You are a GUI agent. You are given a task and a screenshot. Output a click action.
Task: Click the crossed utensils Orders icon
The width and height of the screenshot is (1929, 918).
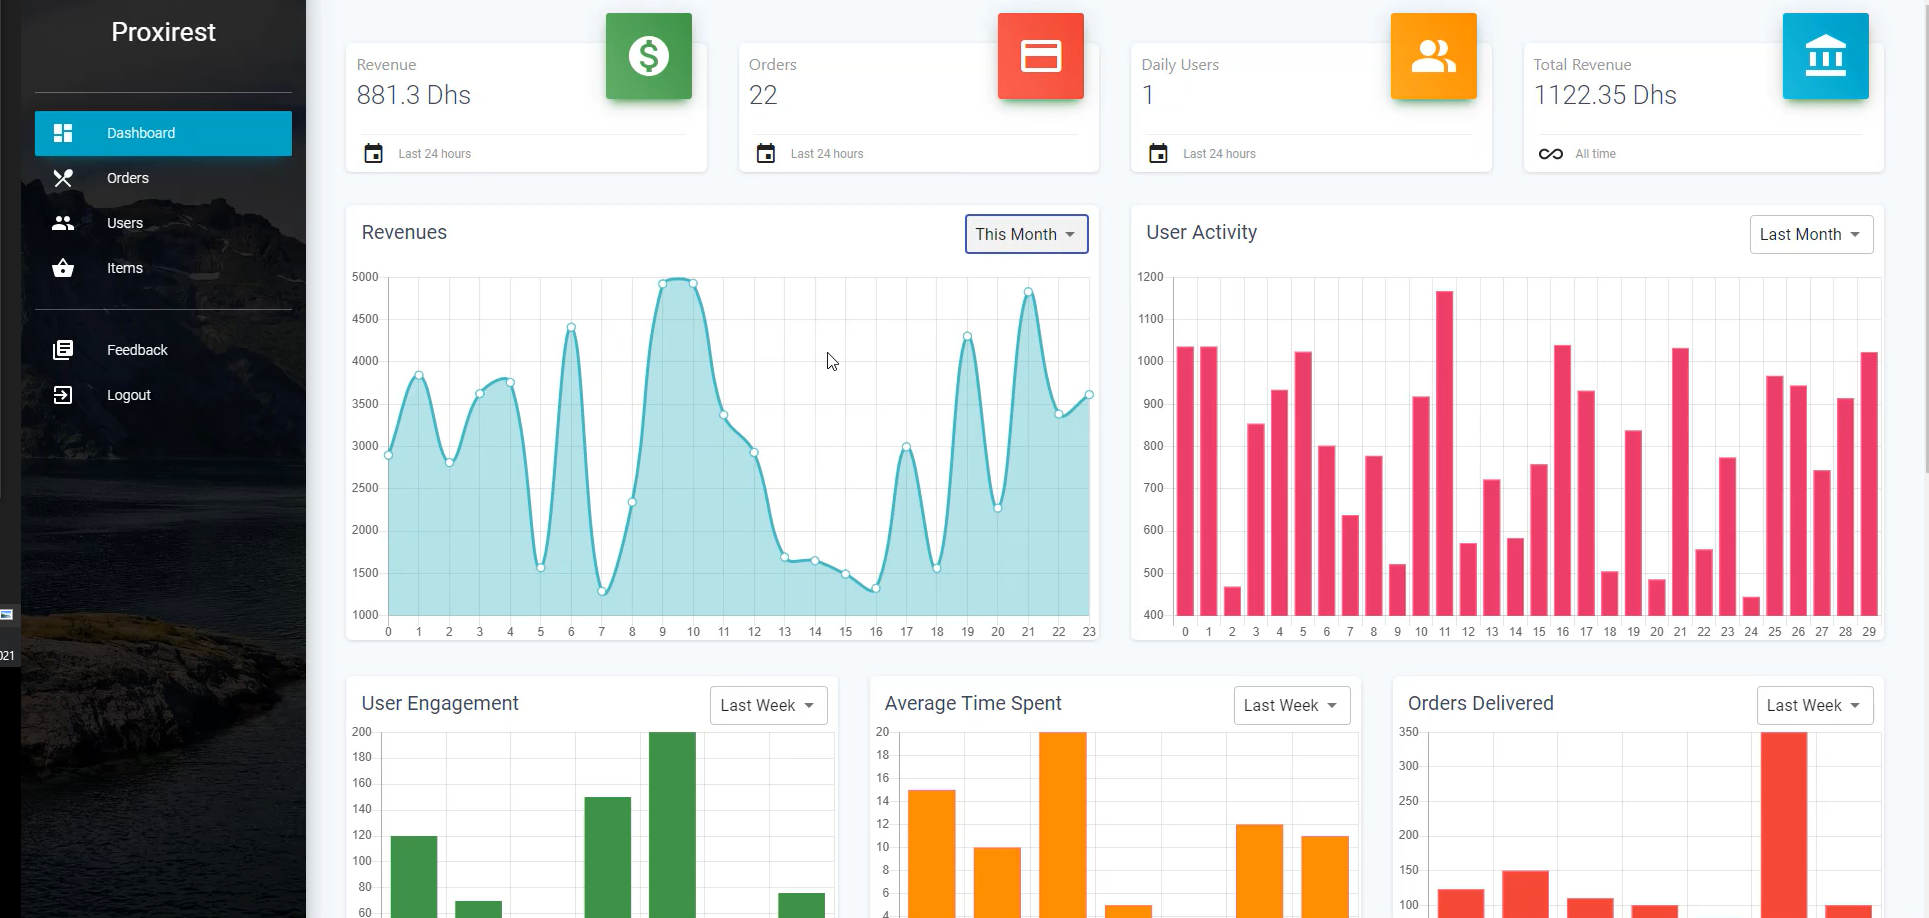point(63,178)
